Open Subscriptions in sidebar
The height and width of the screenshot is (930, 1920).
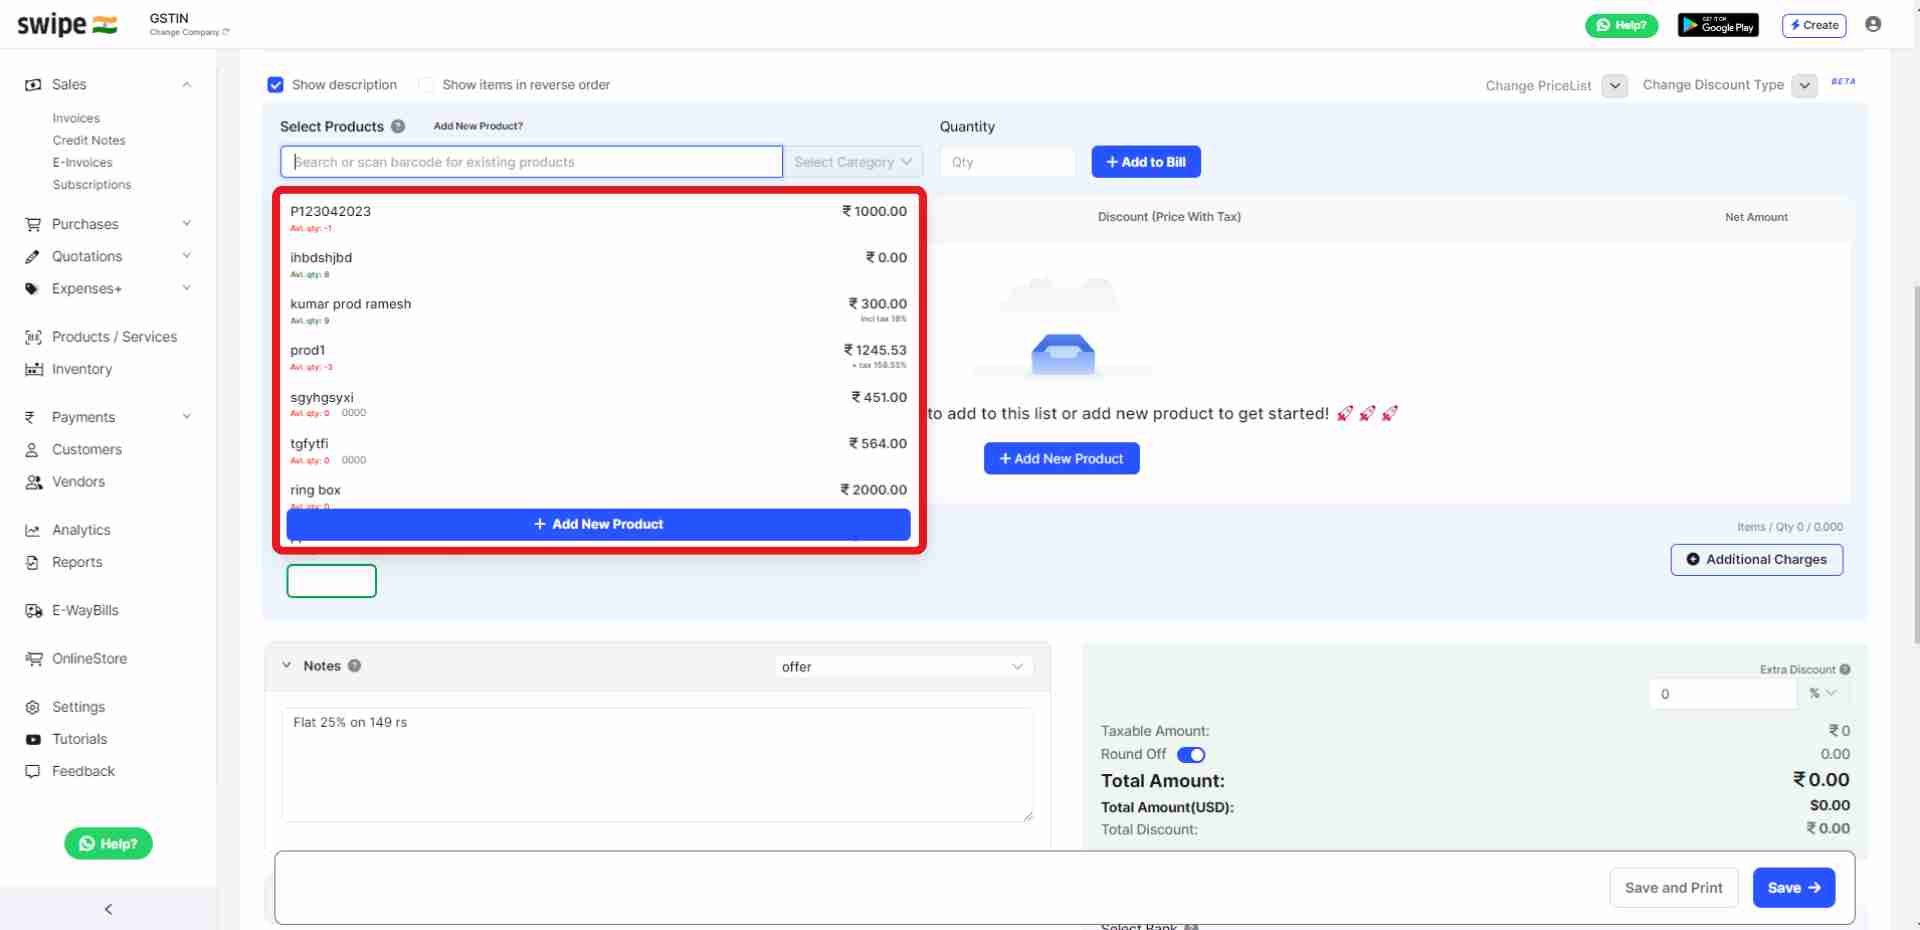pos(92,185)
